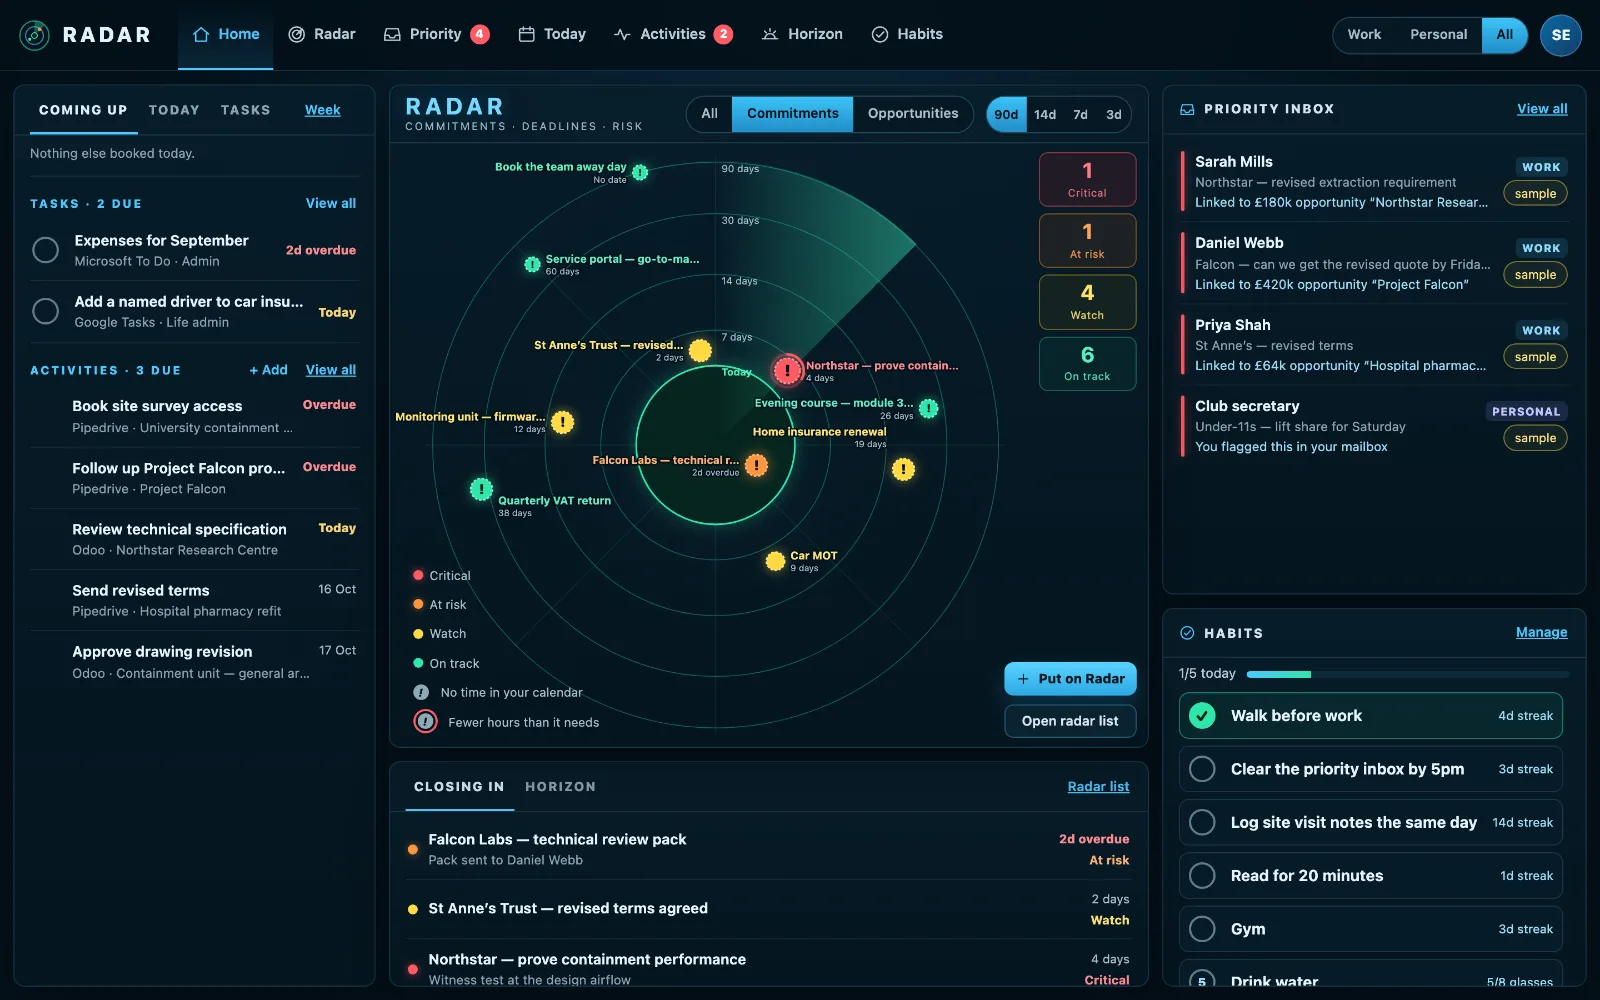Select the Service portal radar blip
1600x1000 pixels.
point(533,264)
